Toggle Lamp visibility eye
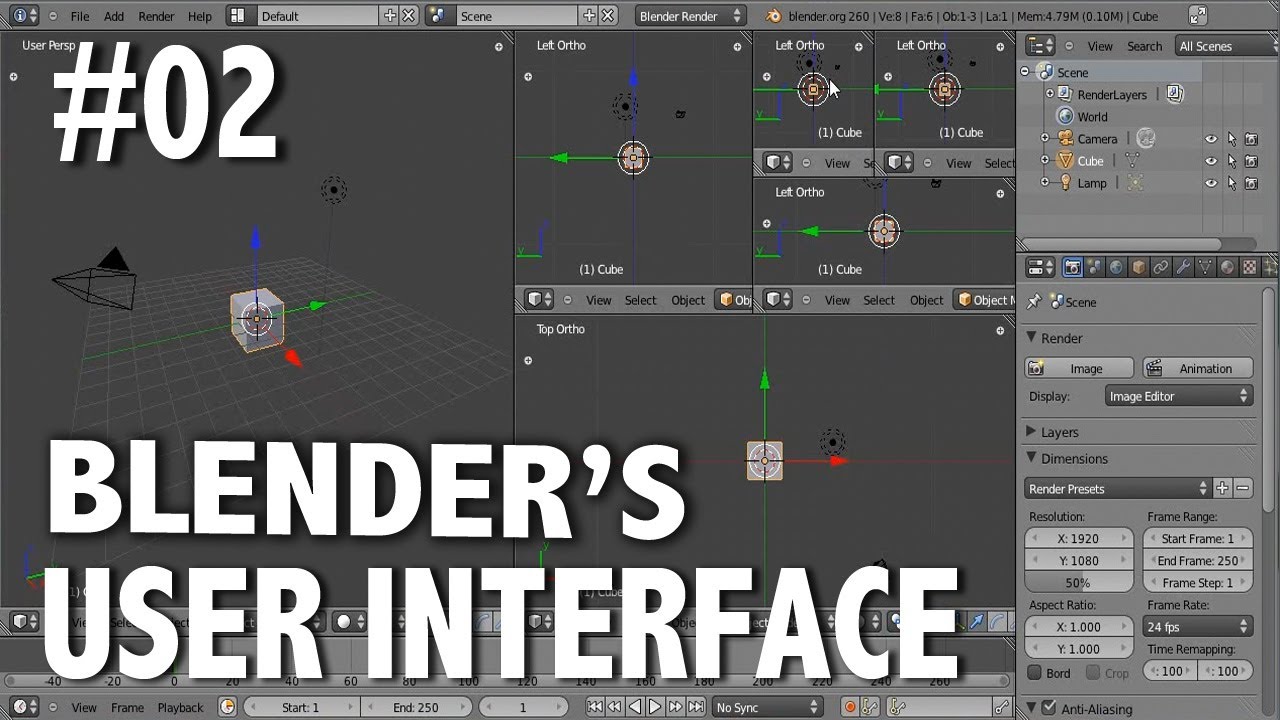Viewport: 1280px width, 720px height. [1211, 183]
